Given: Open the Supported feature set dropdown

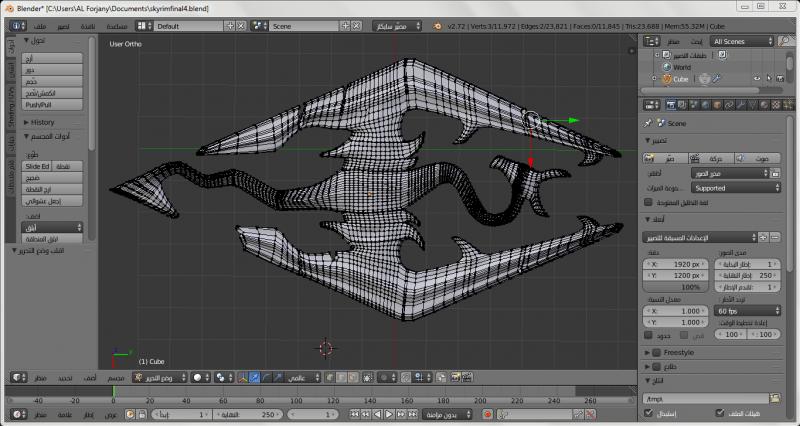Looking at the screenshot, I should point(735,187).
